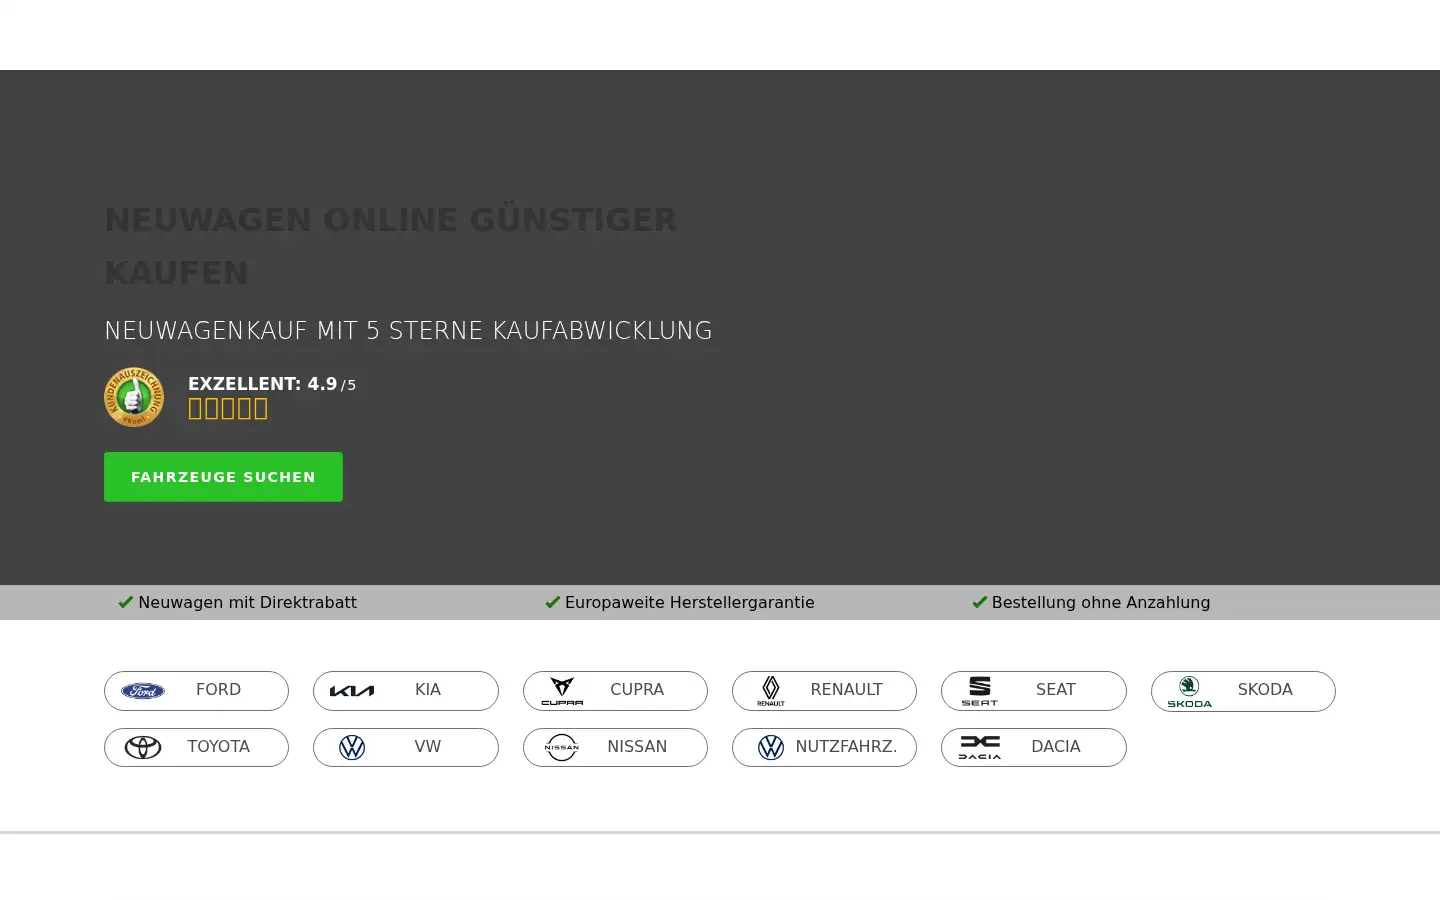Click the gold Kundenauszeichnung award badge
Viewport: 1440px width, 900px height.
(134, 397)
